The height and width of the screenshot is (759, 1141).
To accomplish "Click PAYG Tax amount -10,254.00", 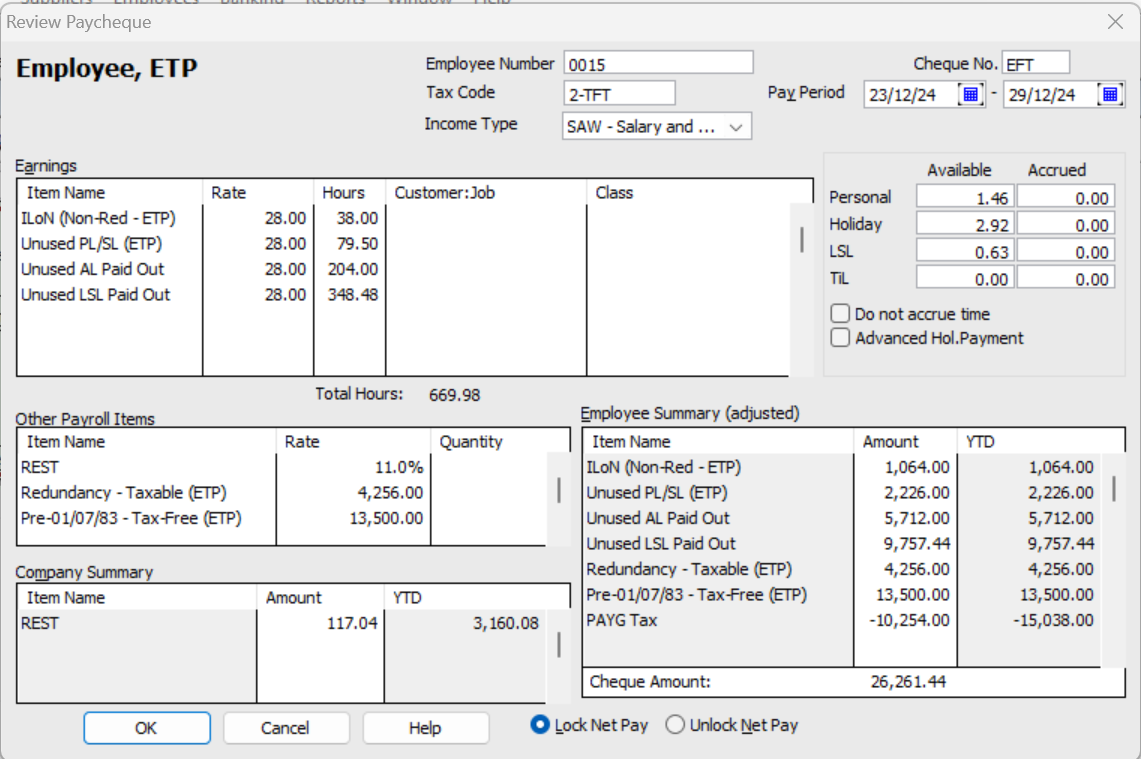I will click(x=910, y=620).
